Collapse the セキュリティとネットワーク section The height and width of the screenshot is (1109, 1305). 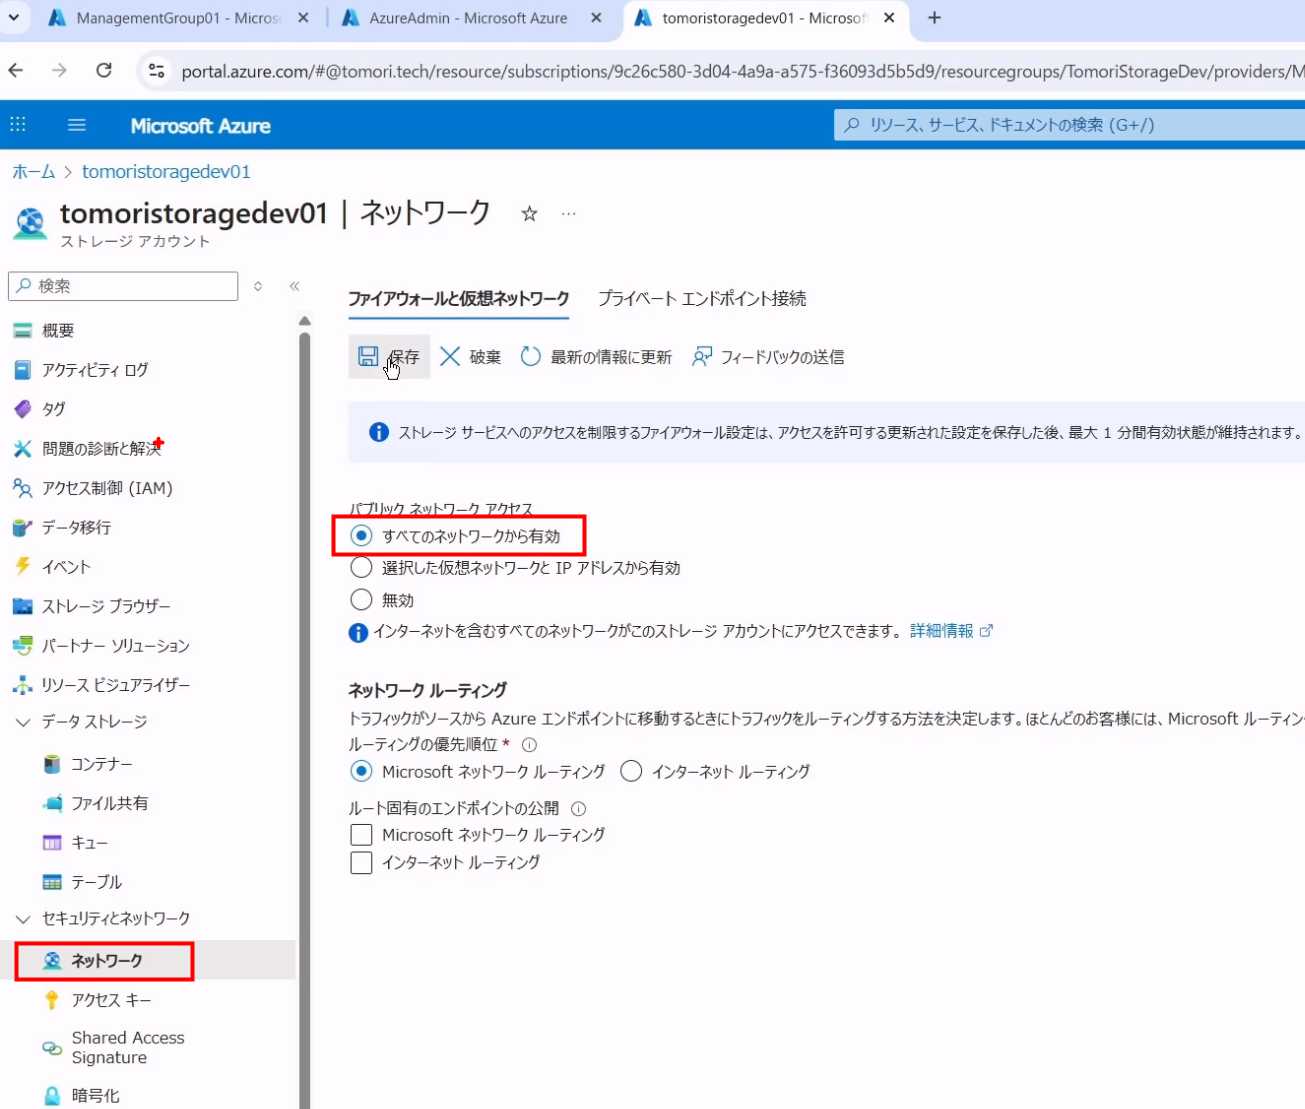(23, 919)
